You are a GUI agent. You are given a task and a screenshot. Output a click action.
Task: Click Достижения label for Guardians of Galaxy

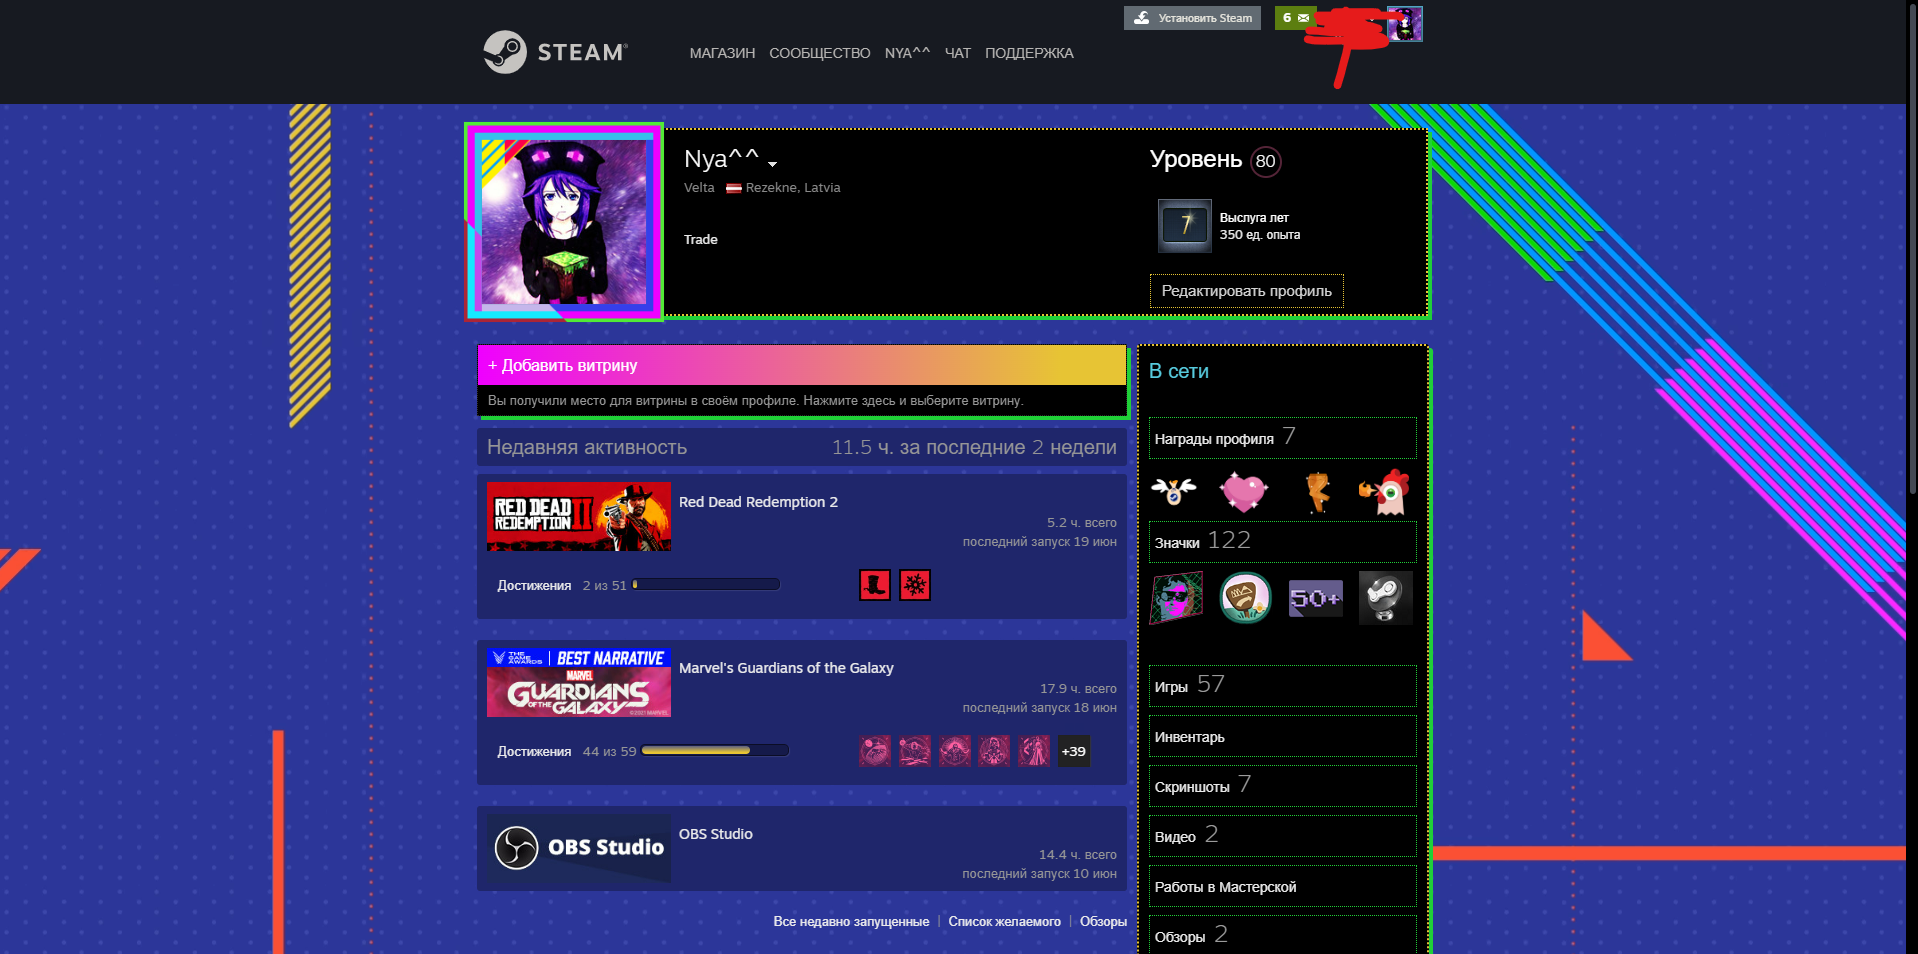click(534, 752)
